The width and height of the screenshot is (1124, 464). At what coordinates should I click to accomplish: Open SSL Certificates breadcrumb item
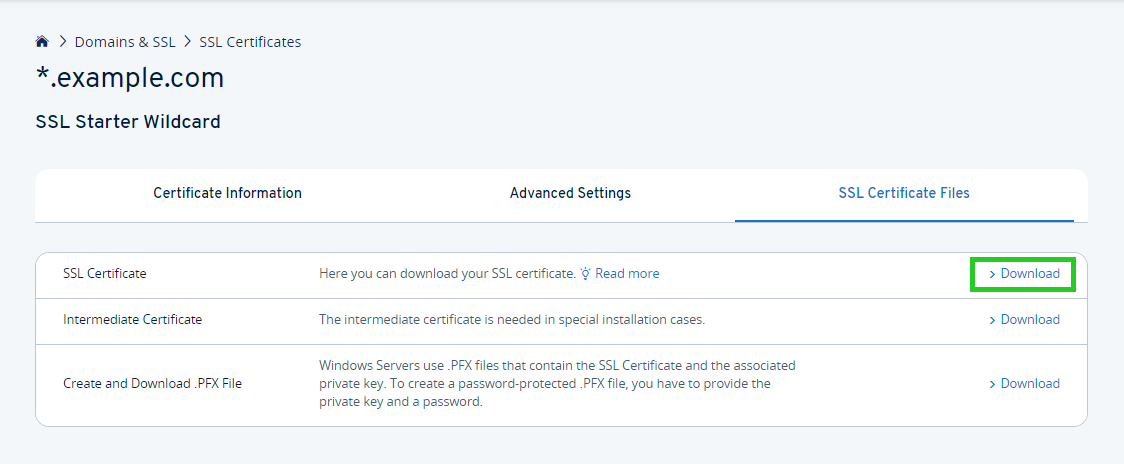pos(250,42)
